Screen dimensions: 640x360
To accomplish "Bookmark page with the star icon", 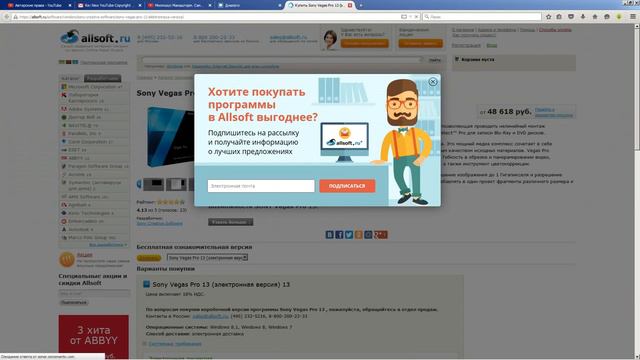I will click(548, 17).
